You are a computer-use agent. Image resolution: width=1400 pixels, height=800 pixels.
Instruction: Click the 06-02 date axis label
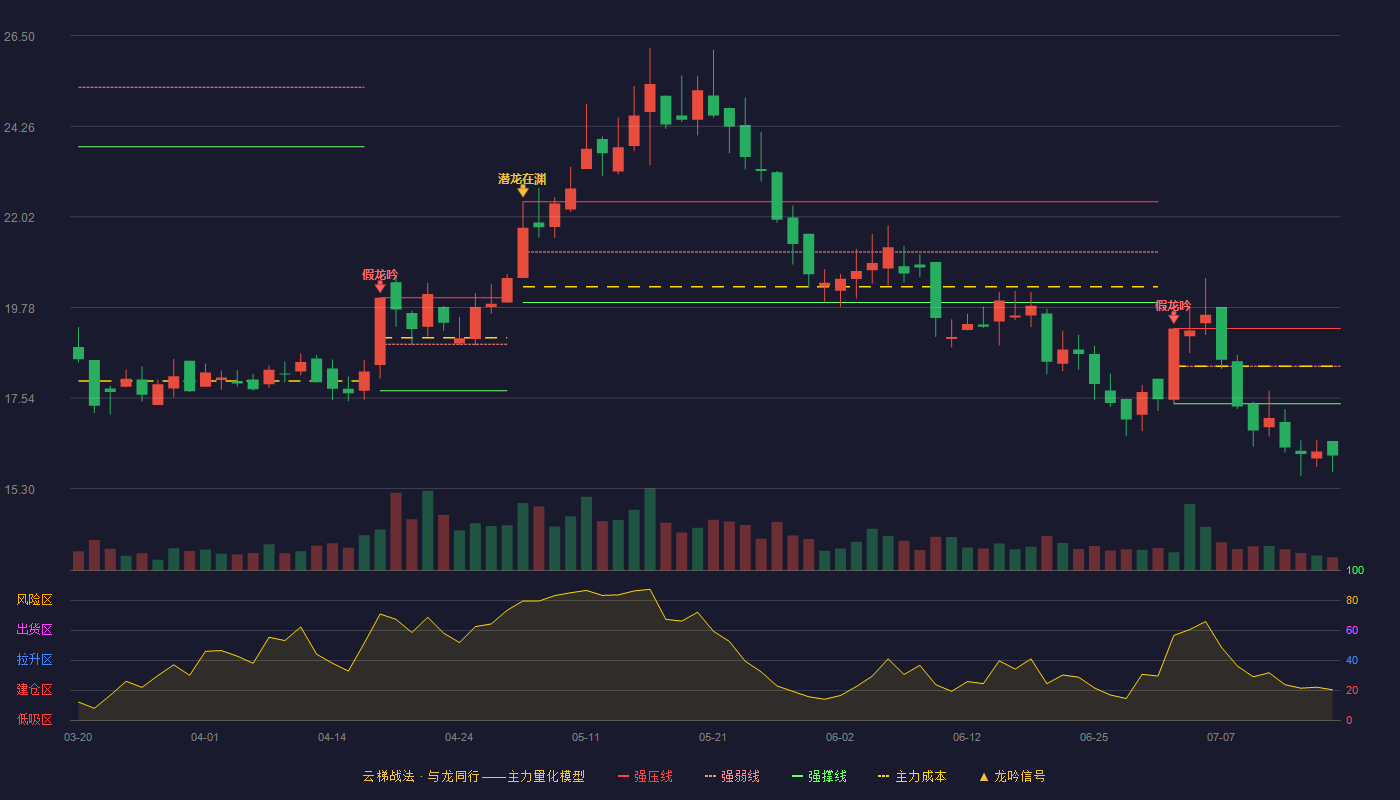pyautogui.click(x=840, y=737)
